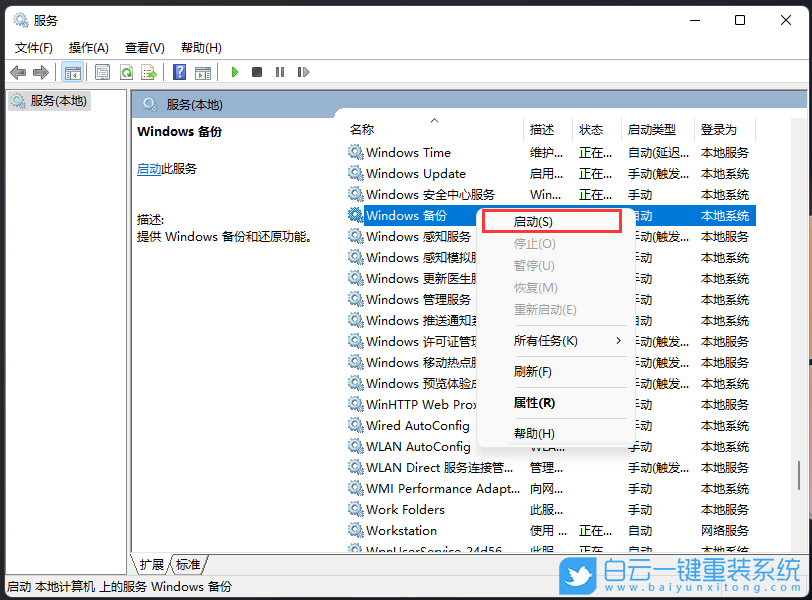
Task: Click the sort arrow on the 名称 column
Action: 434,119
